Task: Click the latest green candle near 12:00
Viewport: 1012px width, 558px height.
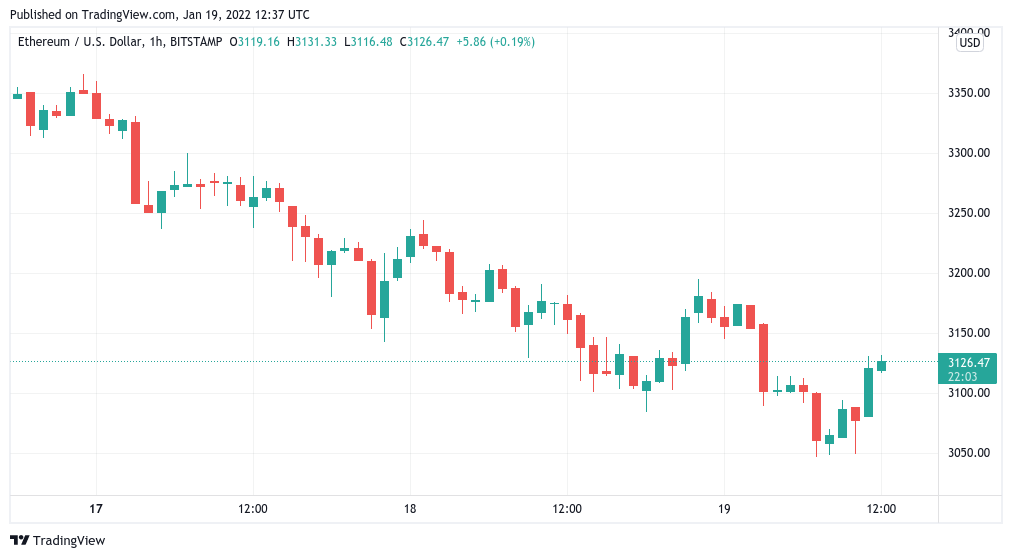Action: [882, 365]
